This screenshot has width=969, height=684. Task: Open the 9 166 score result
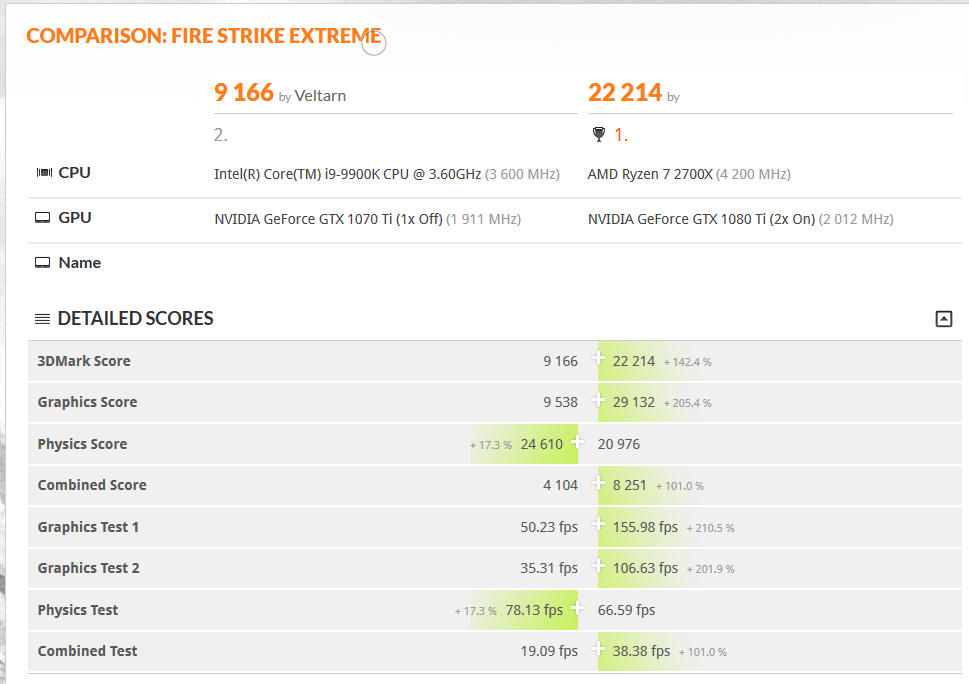[x=244, y=93]
